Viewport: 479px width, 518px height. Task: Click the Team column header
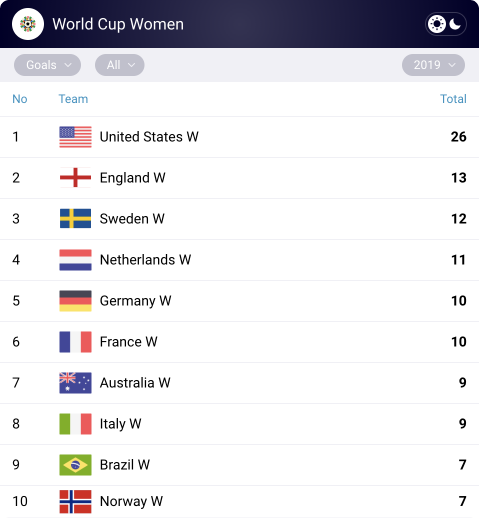tap(73, 99)
